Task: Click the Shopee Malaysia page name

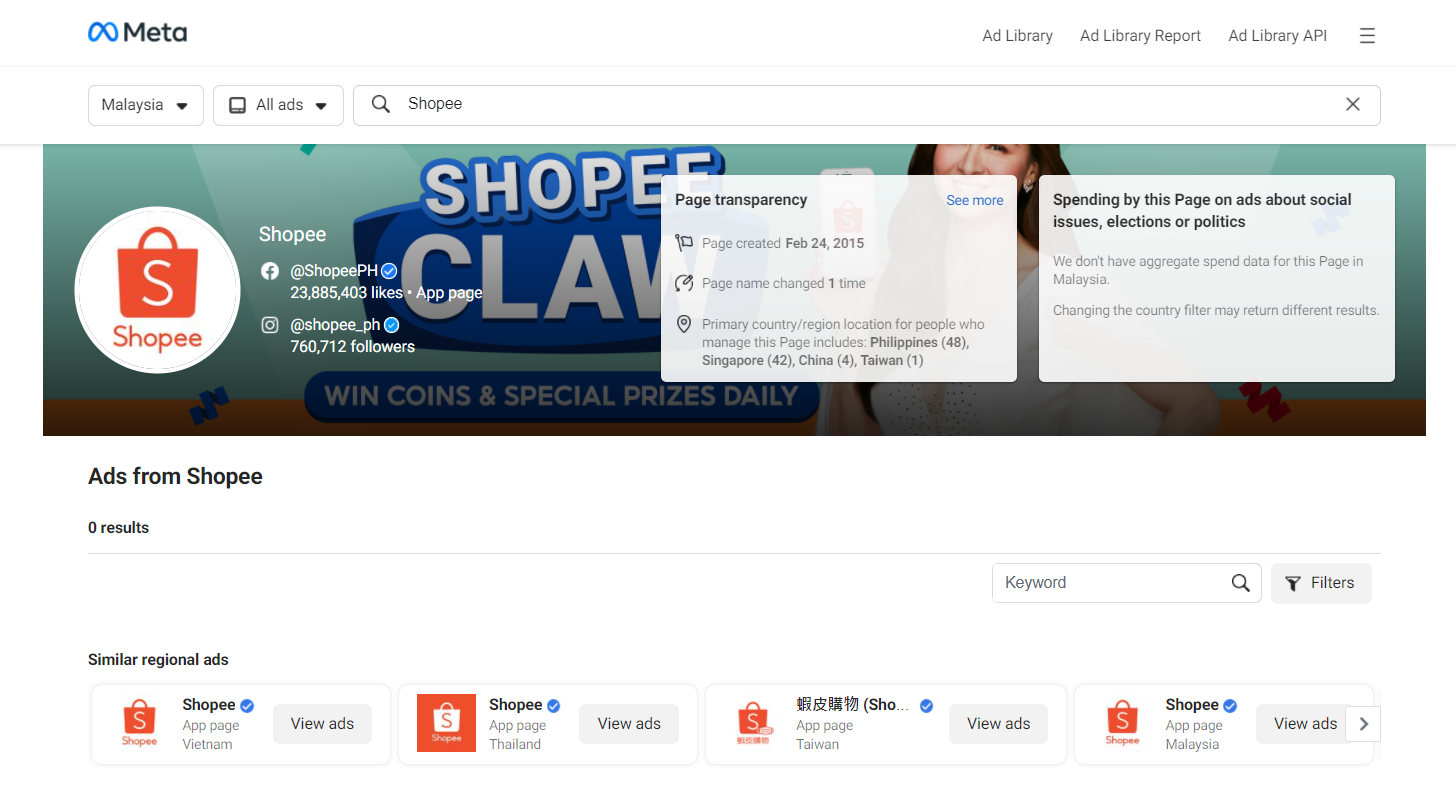Action: [1192, 705]
